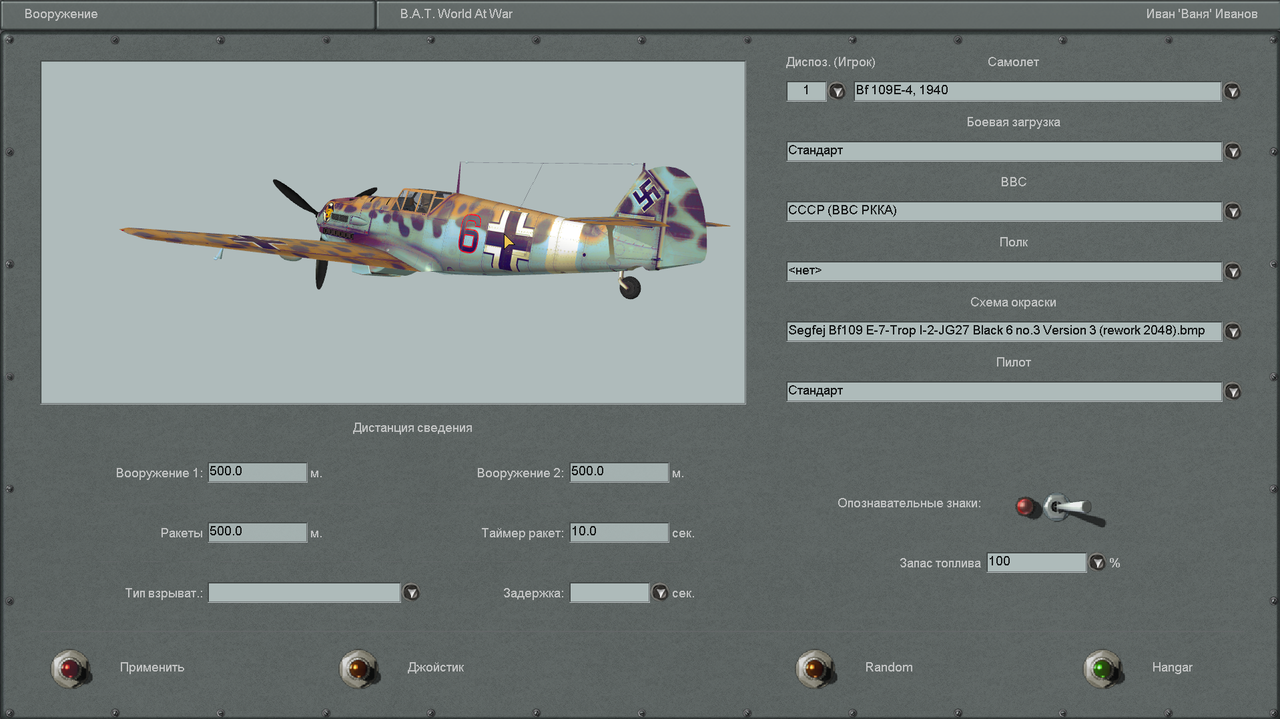The image size is (1280, 719).
Task: Open the Самолет aircraft dropdown arrow
Action: (x=1233, y=91)
